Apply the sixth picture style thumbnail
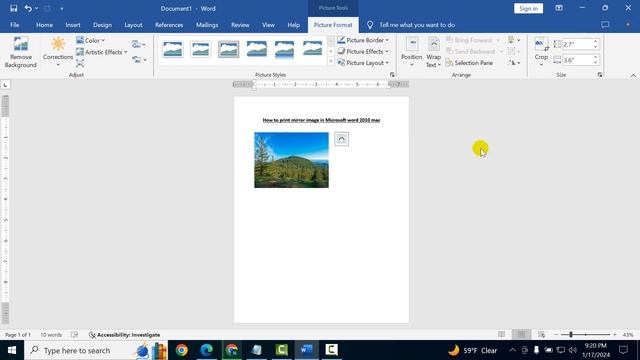This screenshot has width=640, height=360. 312,49
